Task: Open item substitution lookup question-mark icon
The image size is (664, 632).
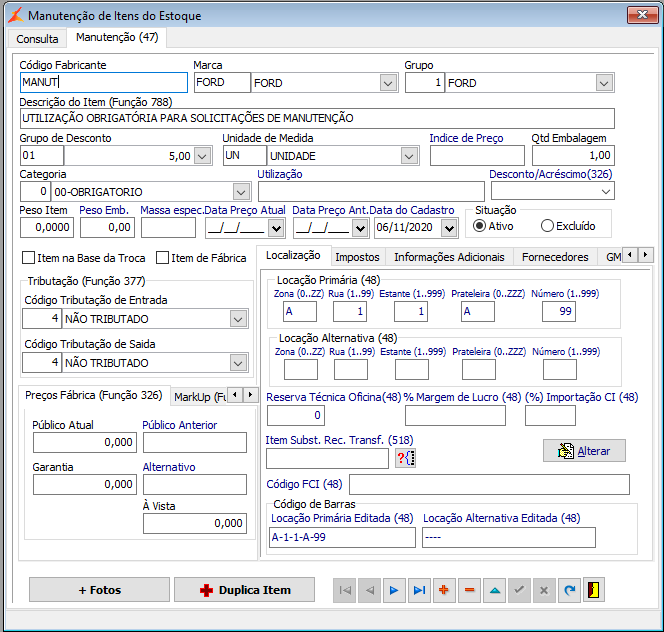Action: click(405, 458)
